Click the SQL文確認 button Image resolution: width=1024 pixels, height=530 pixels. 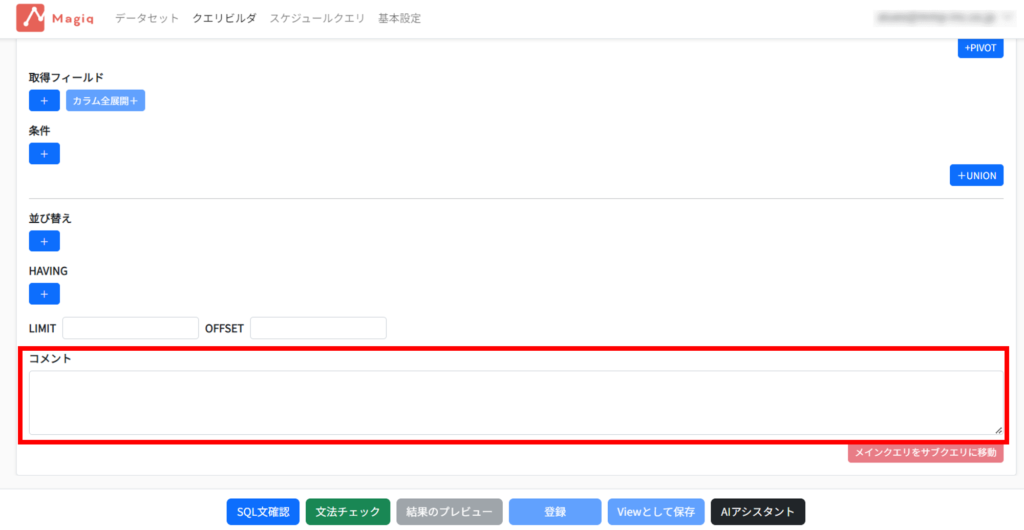pos(263,512)
